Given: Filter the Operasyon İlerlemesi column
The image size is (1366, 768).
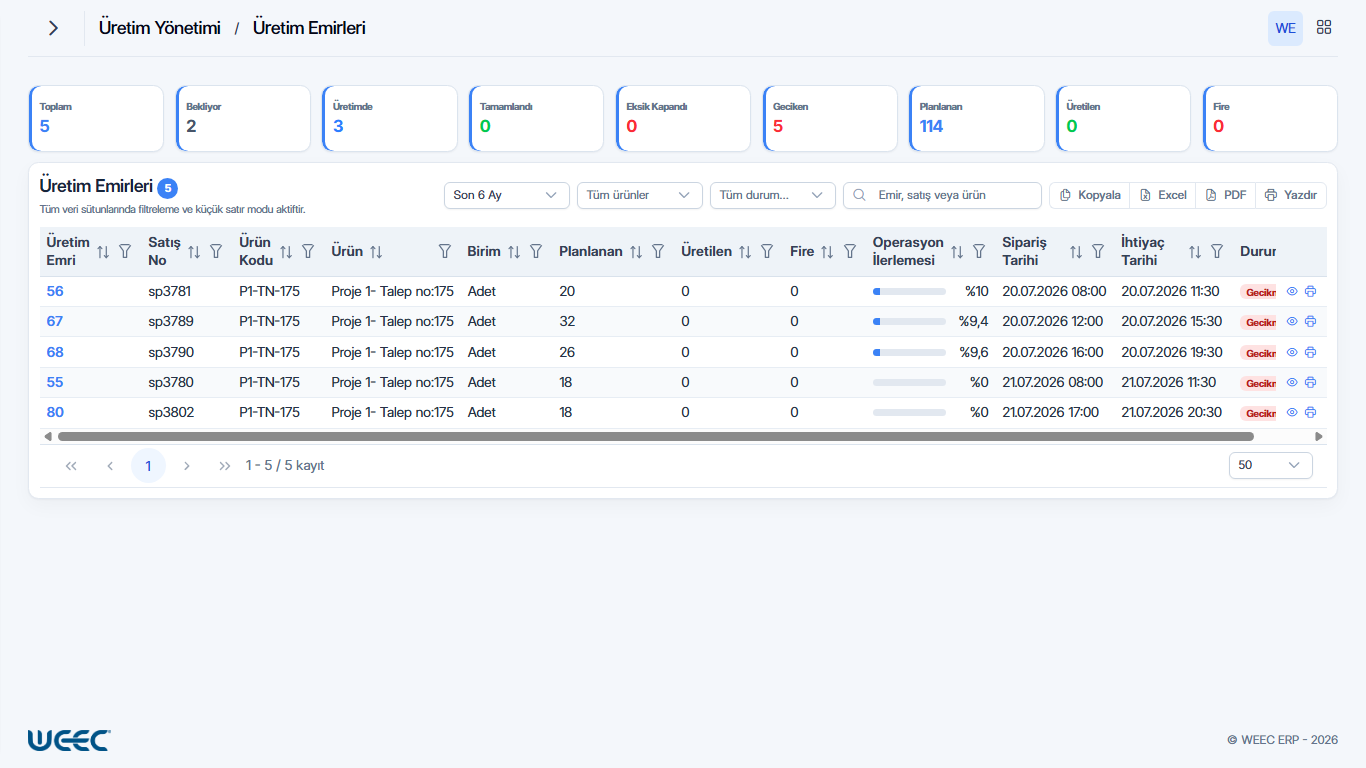Looking at the screenshot, I should [x=979, y=252].
